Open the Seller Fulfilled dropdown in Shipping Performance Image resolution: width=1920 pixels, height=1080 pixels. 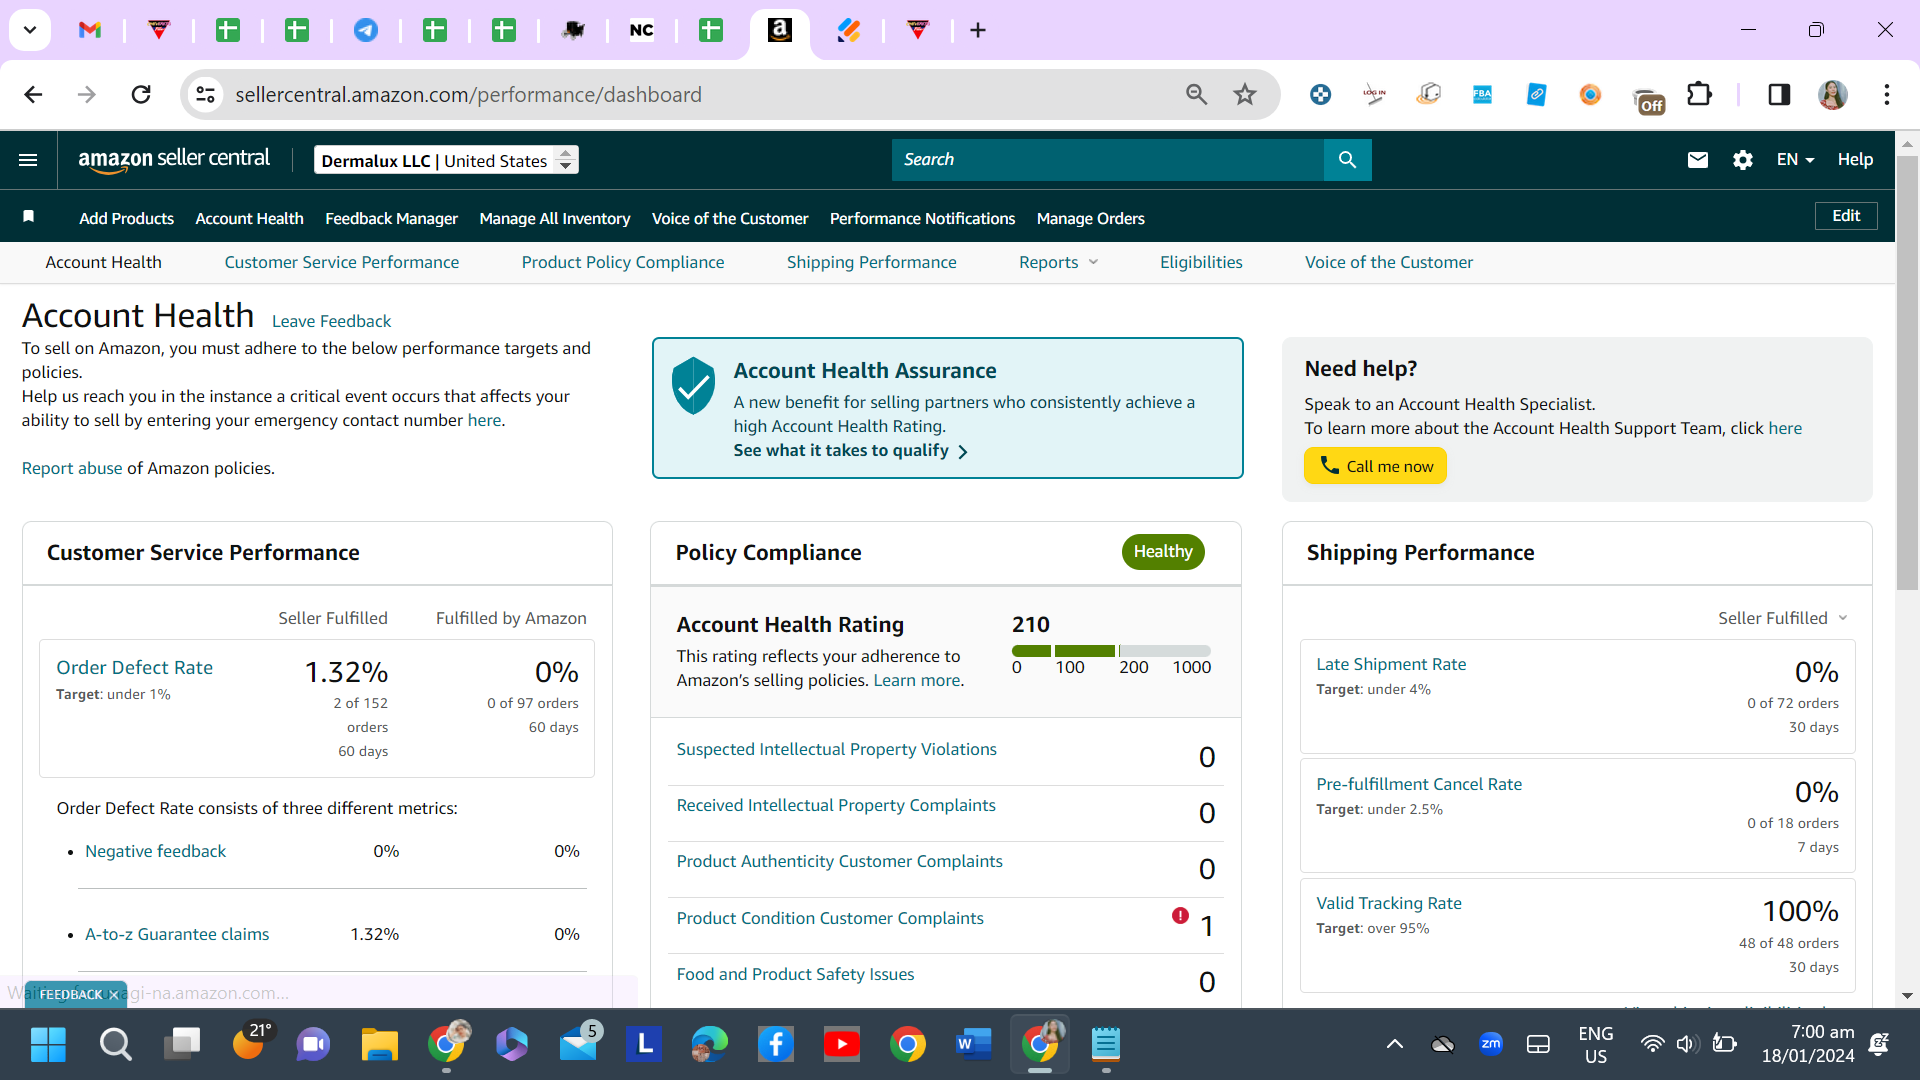pyautogui.click(x=1783, y=618)
